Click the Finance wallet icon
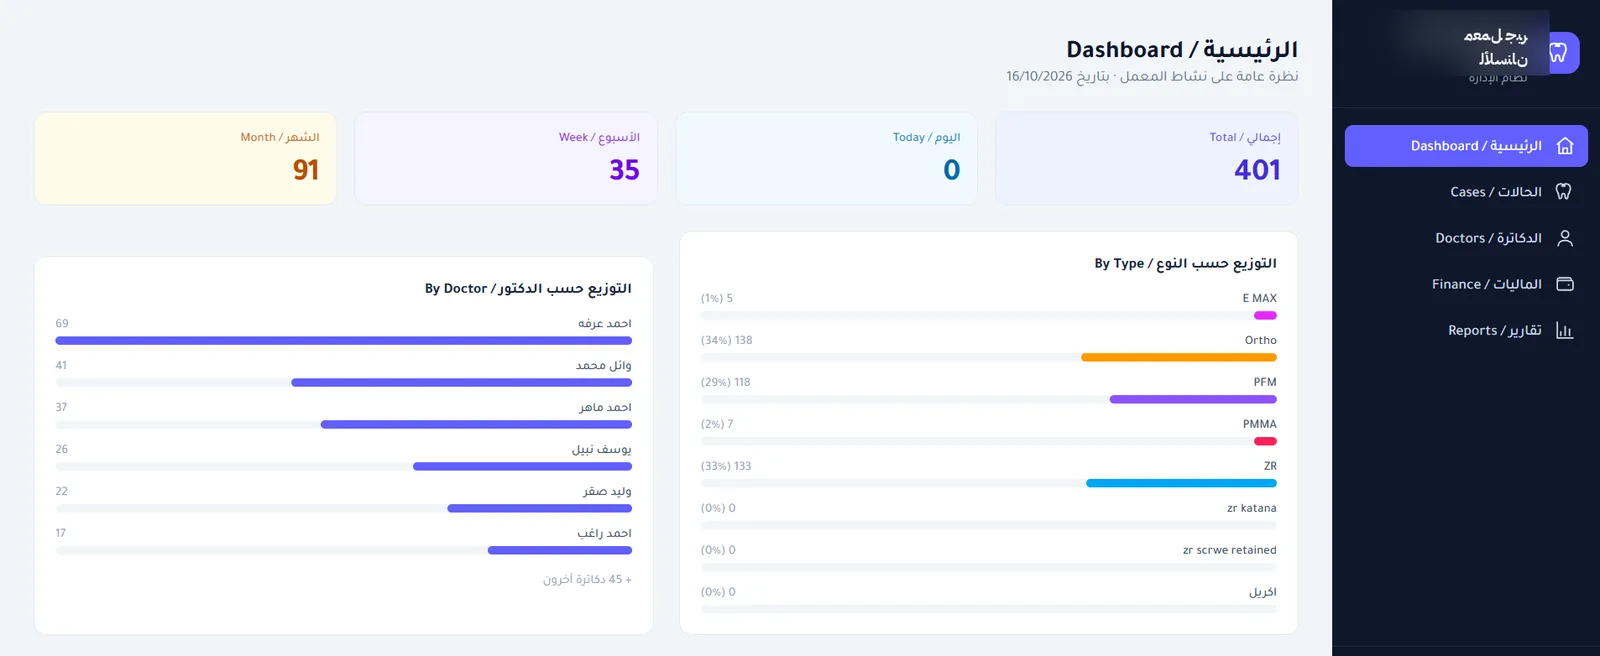 coord(1565,284)
